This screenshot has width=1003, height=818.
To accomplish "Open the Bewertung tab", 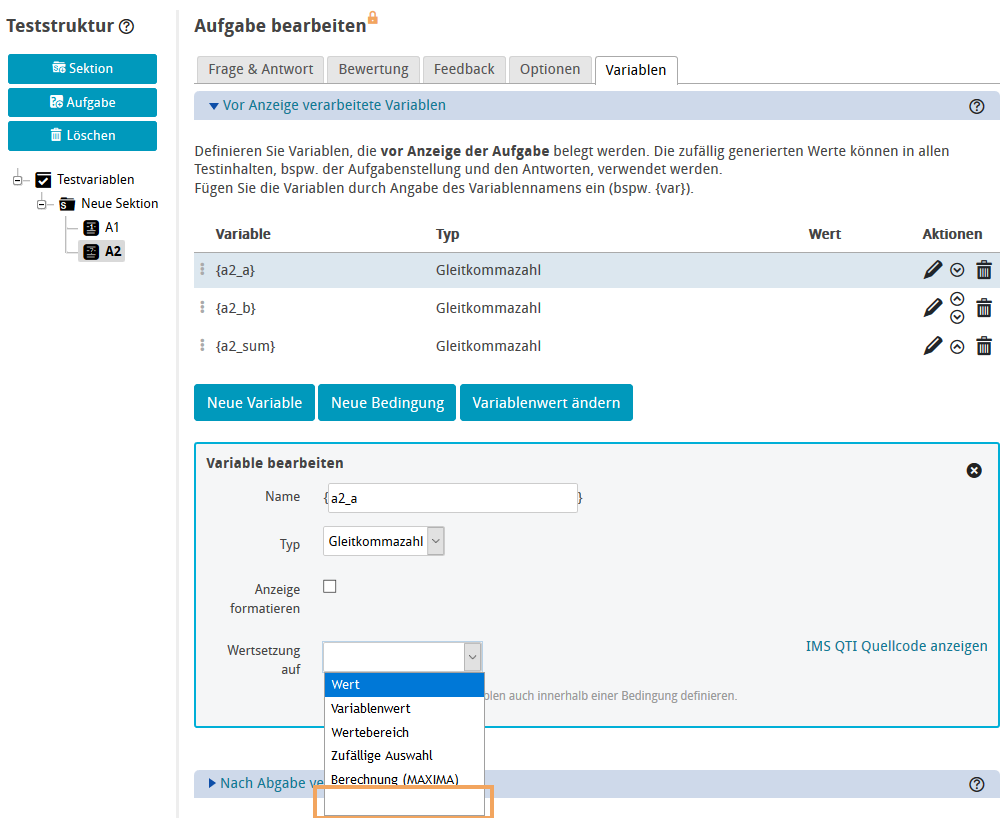I will coord(373,69).
